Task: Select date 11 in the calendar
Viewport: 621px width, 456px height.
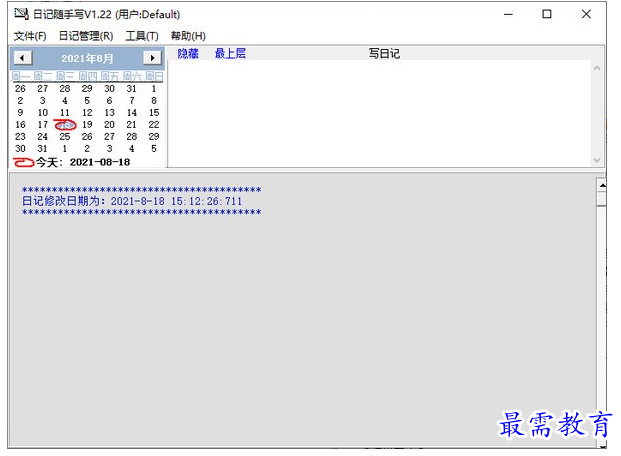Action: (65, 113)
